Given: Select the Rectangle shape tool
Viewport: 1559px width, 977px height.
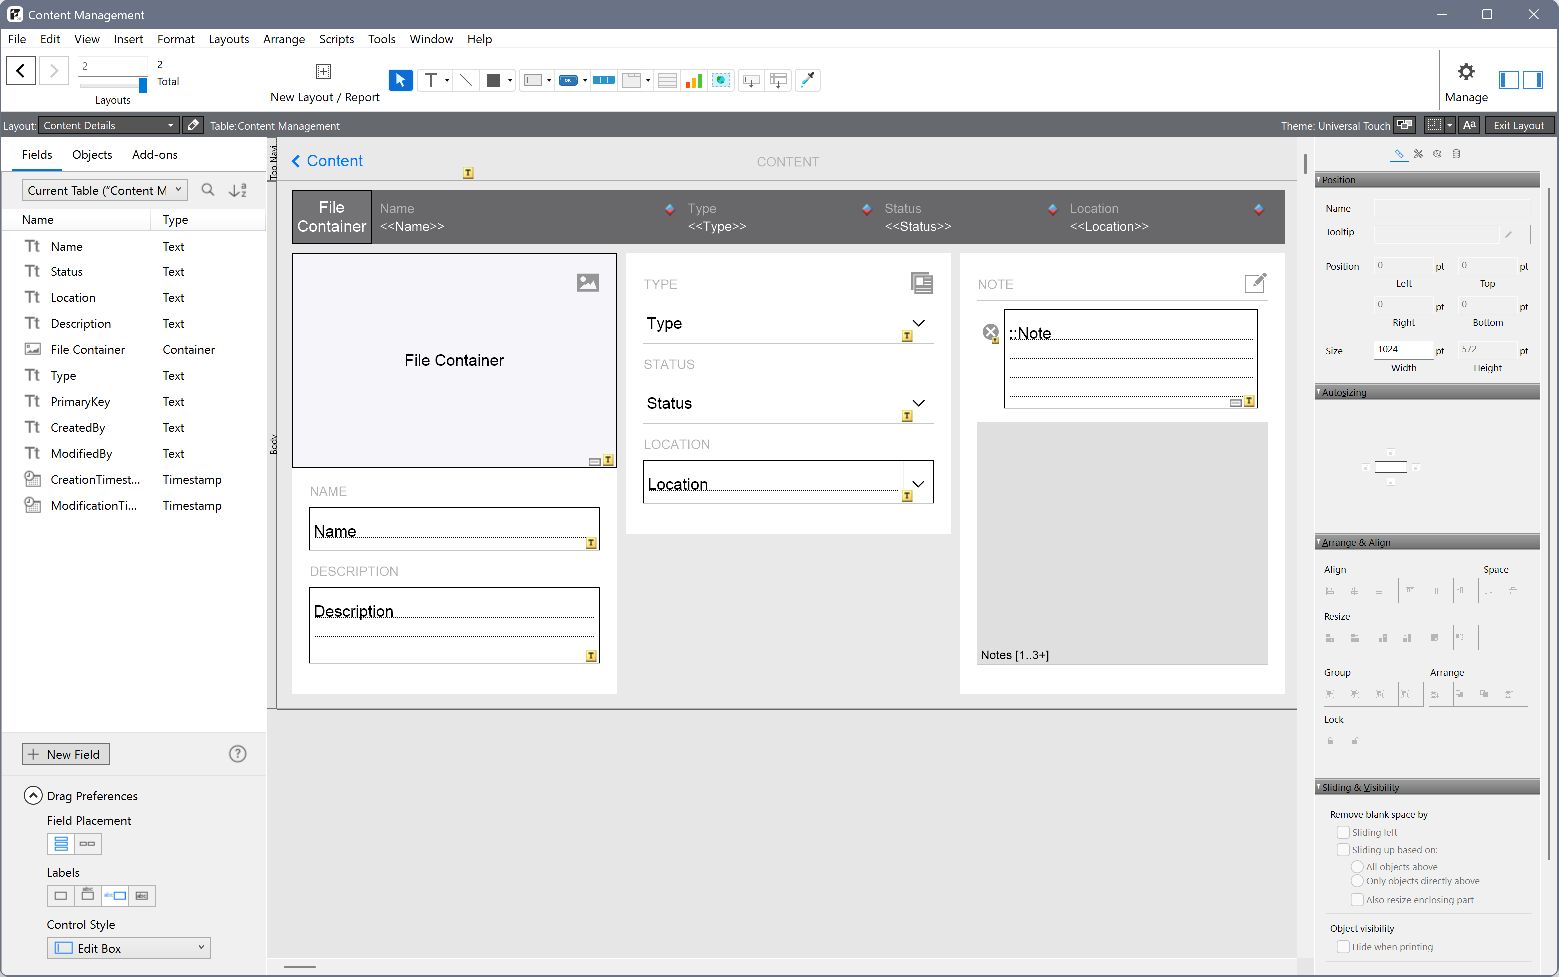Looking at the screenshot, I should [493, 80].
